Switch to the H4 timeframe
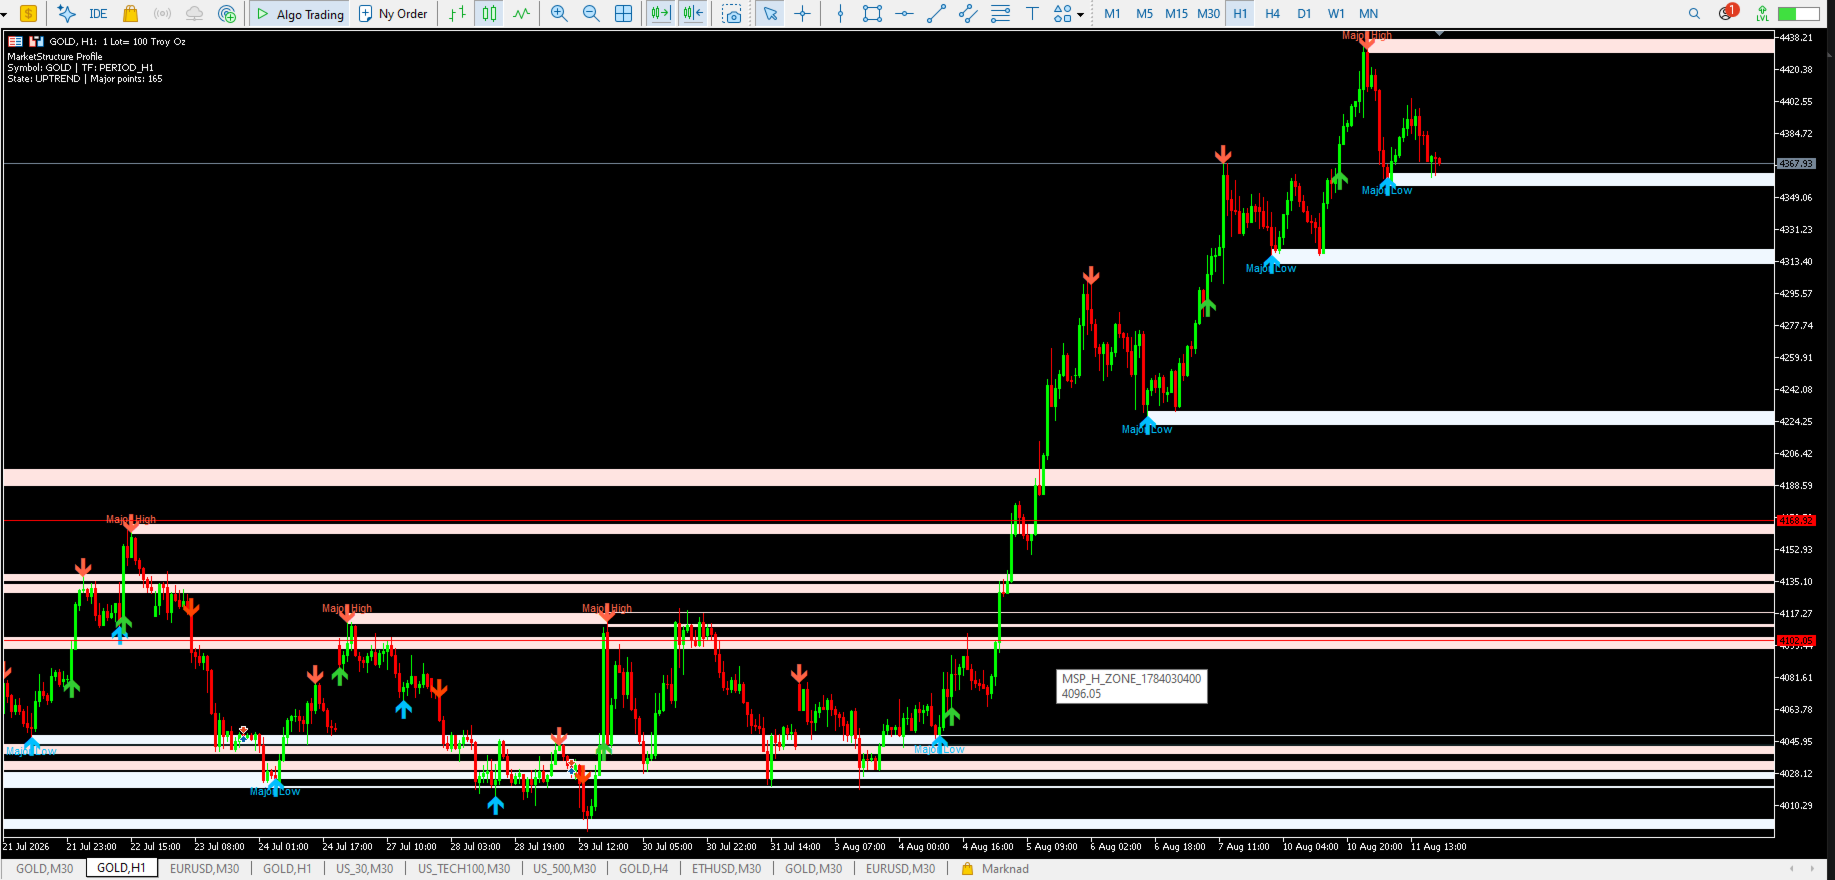1835x880 pixels. 1272,14
